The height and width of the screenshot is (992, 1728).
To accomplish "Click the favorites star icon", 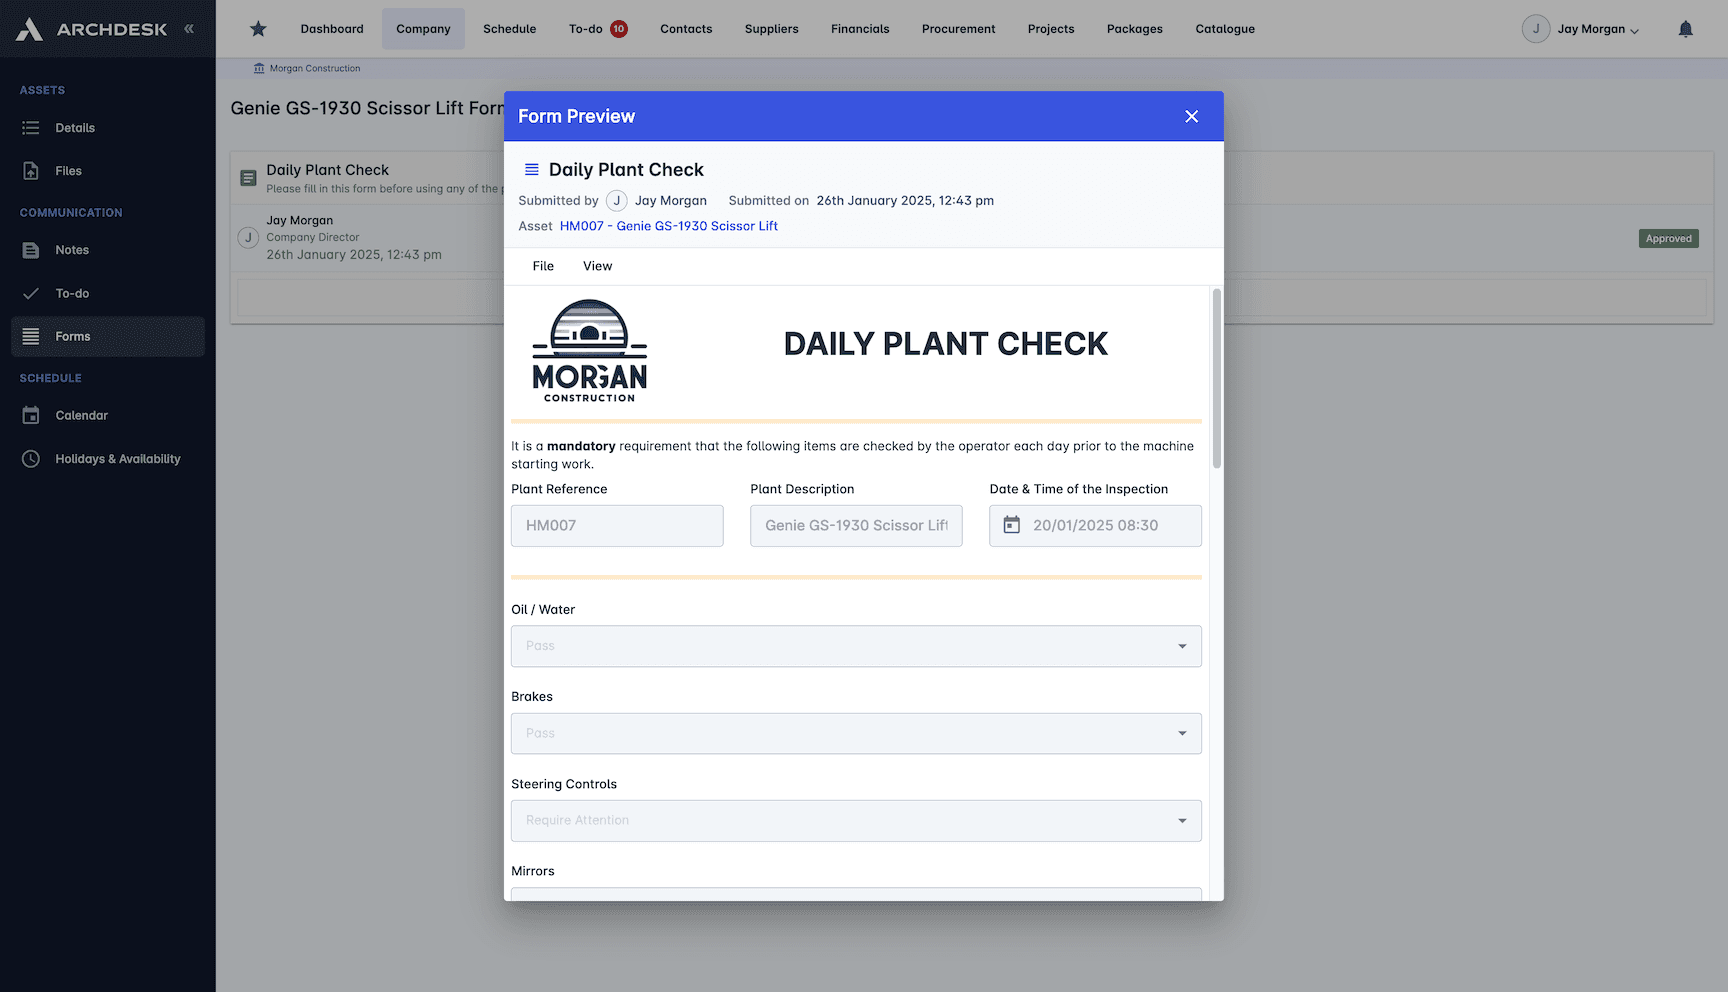I will point(258,29).
